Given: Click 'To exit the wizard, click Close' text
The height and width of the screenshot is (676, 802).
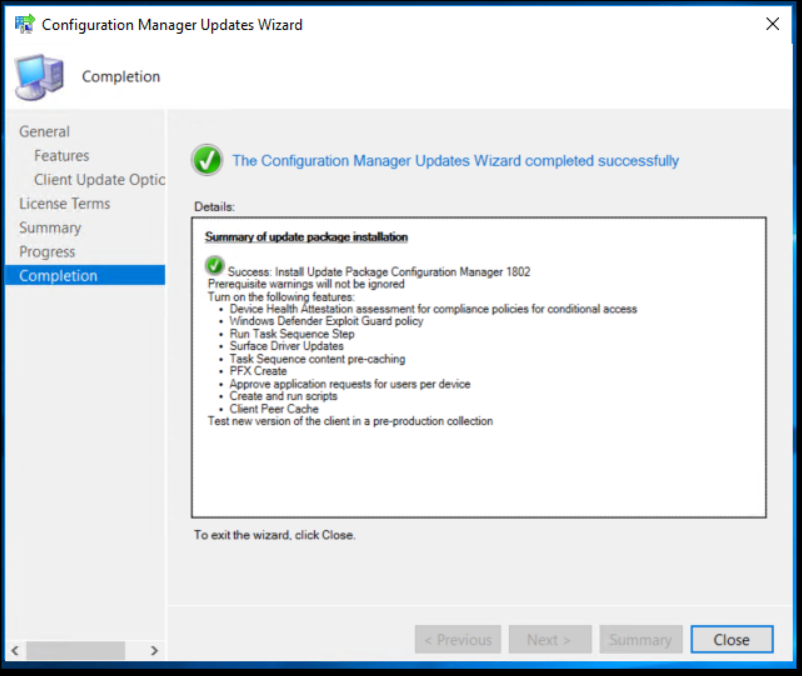Looking at the screenshot, I should click(274, 535).
